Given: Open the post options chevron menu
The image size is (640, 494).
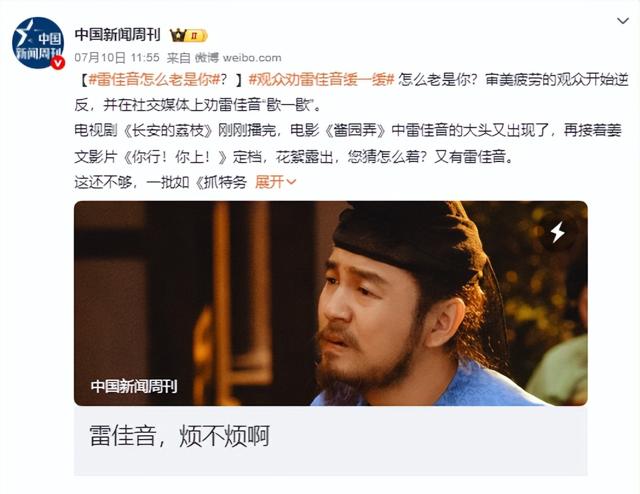Looking at the screenshot, I should point(622,20).
